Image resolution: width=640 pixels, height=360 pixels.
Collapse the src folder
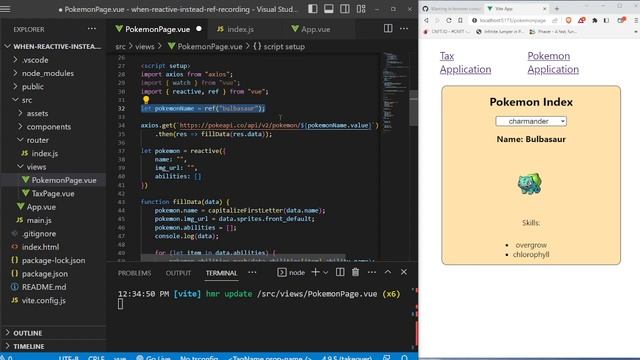tap(53, 100)
